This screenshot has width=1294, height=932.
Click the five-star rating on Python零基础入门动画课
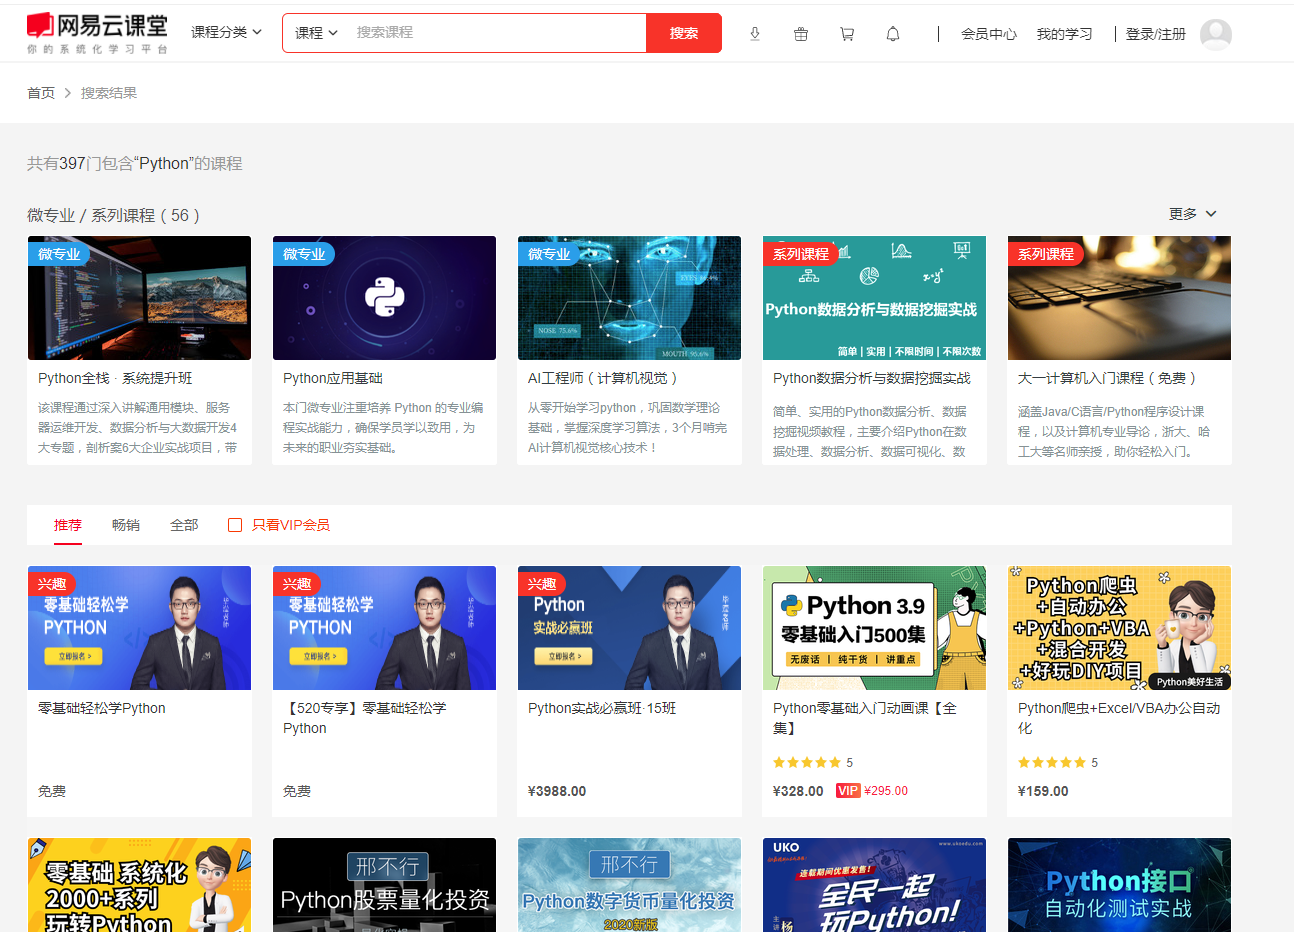(807, 762)
